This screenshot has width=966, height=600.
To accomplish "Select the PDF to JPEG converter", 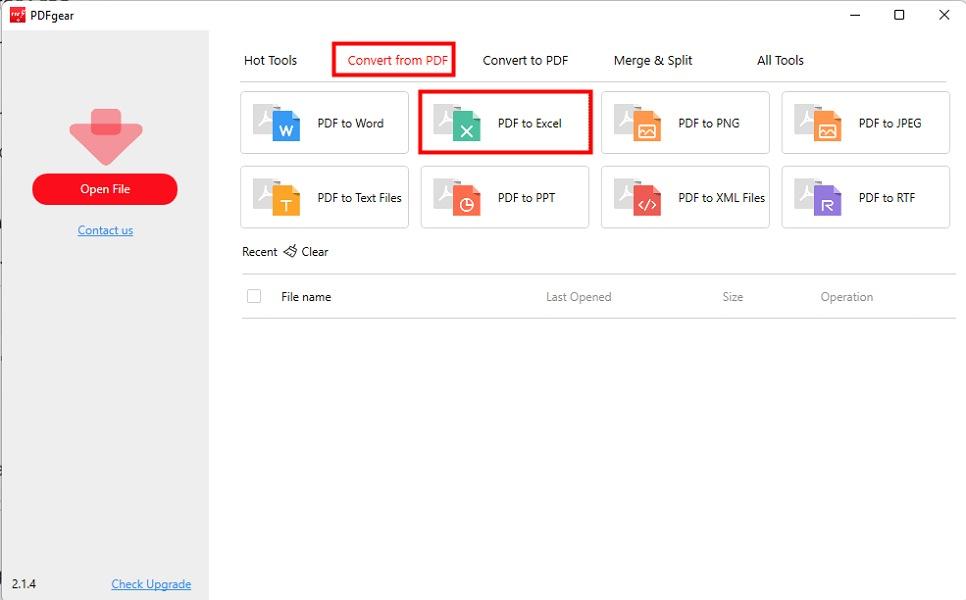I will coord(865,122).
